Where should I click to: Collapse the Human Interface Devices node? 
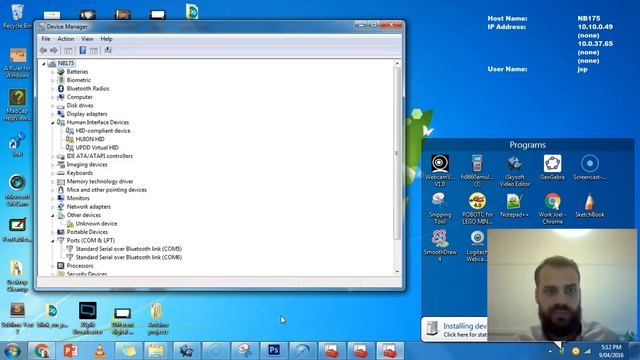[x=53, y=122]
